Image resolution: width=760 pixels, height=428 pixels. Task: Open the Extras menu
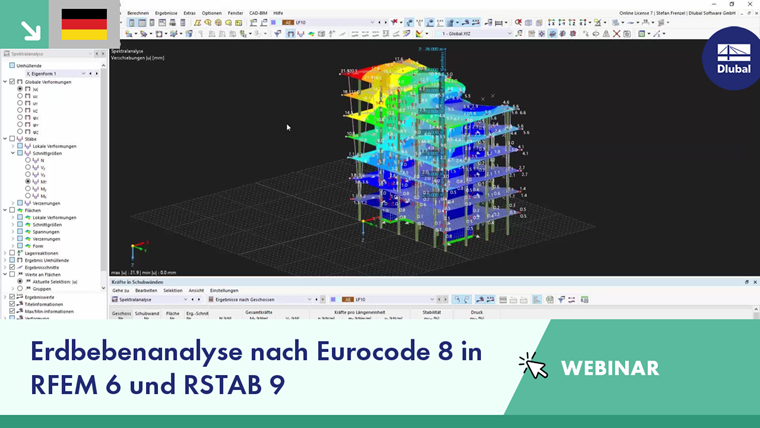click(190, 13)
